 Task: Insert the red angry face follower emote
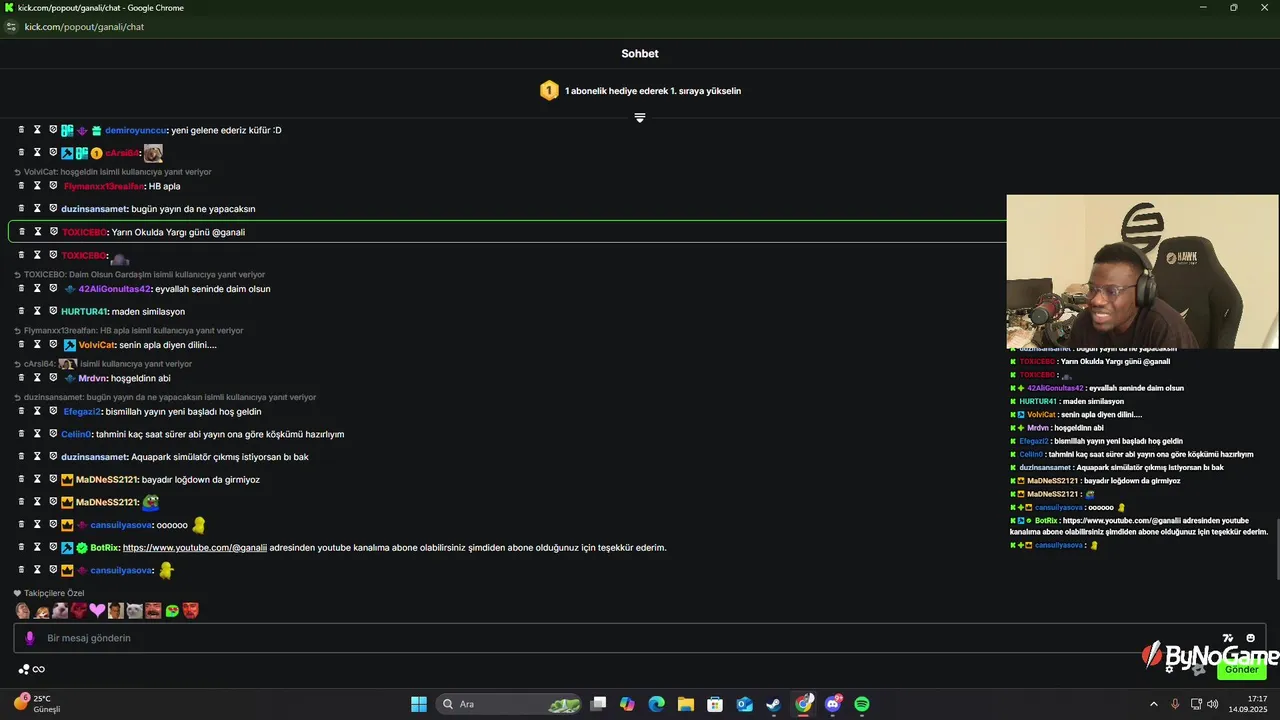point(190,610)
